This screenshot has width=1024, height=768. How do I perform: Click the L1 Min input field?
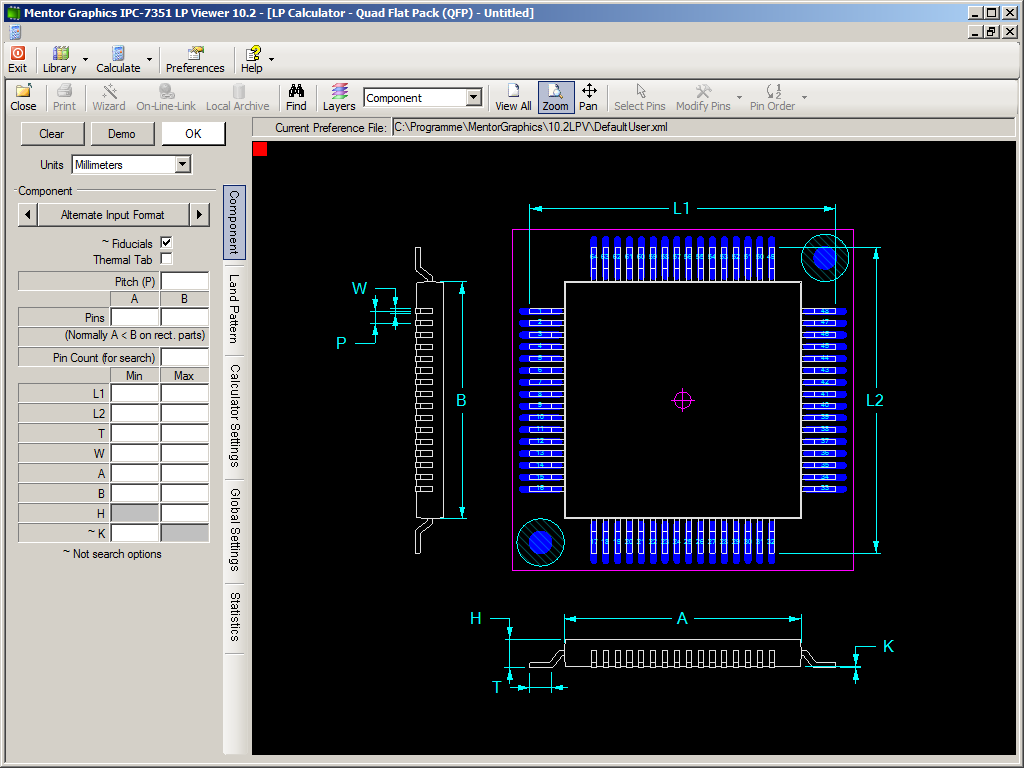click(135, 393)
